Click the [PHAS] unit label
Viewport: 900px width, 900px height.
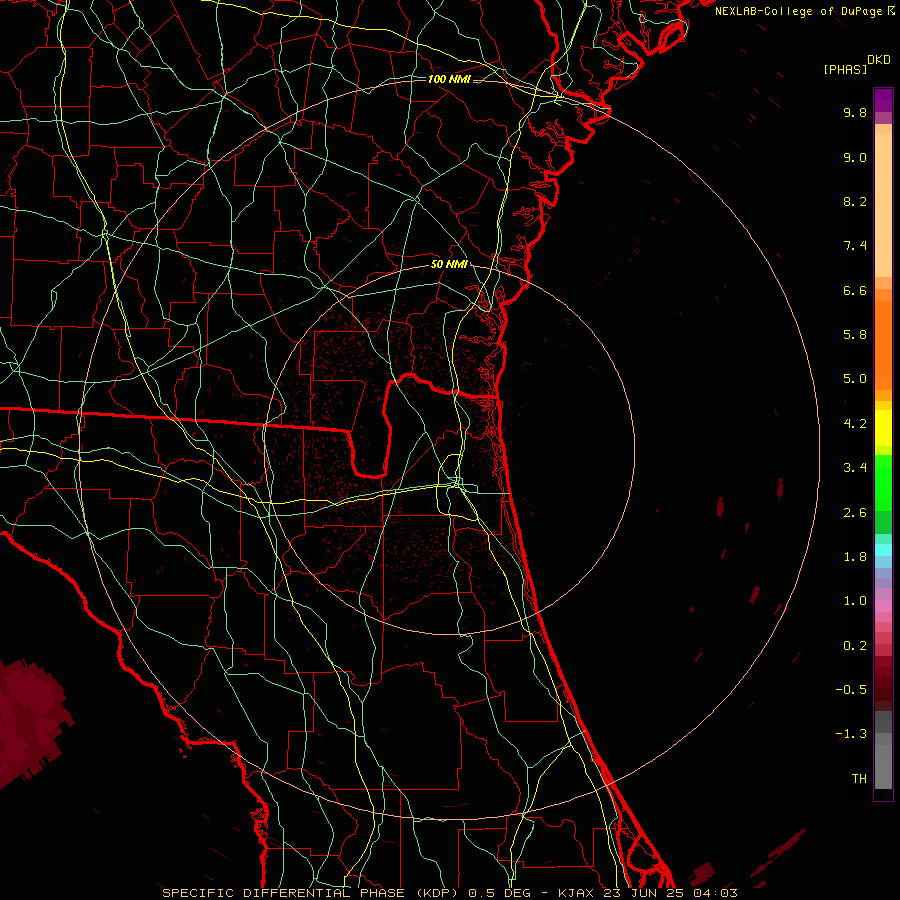pos(845,69)
